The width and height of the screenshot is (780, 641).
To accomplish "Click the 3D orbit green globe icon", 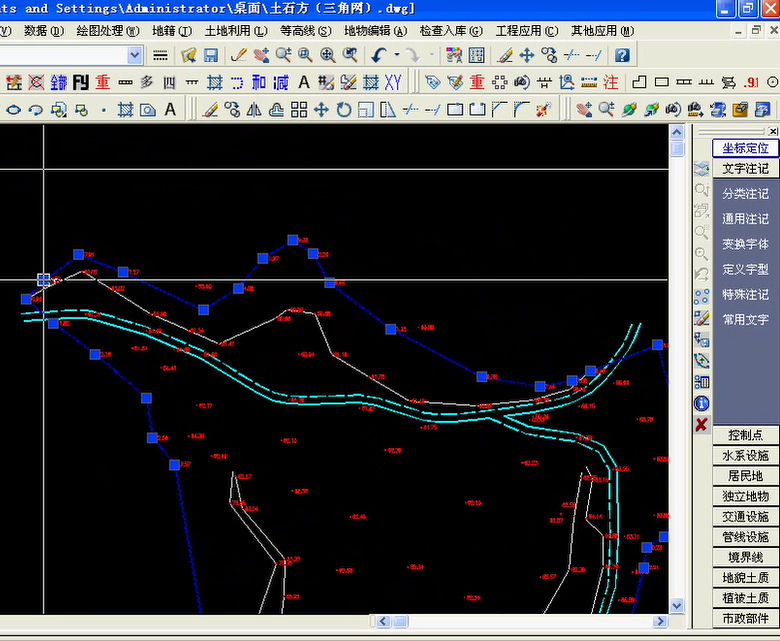I will pos(629,109).
